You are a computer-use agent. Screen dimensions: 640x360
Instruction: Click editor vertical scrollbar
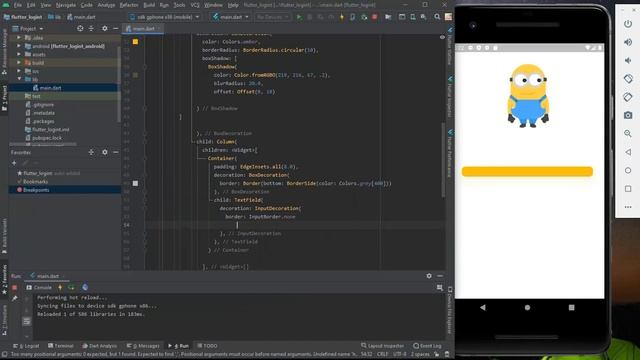pyautogui.click(x=442, y=159)
